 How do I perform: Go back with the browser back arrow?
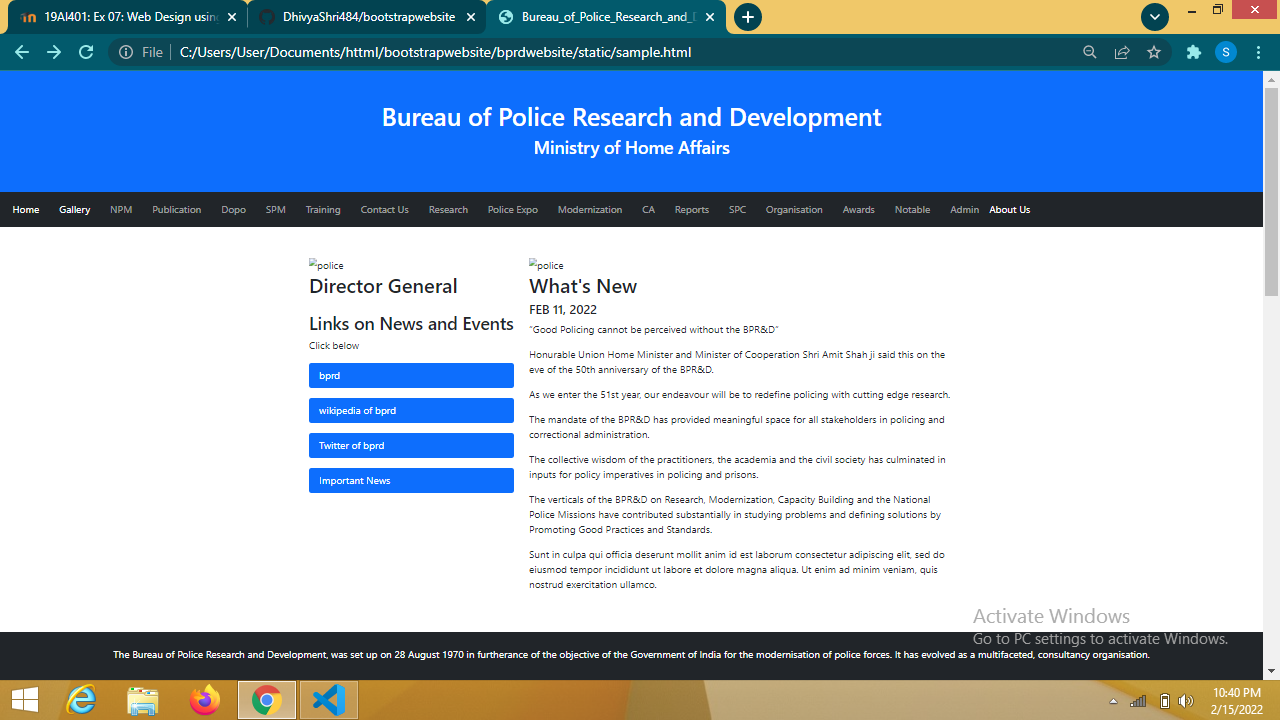[22, 52]
